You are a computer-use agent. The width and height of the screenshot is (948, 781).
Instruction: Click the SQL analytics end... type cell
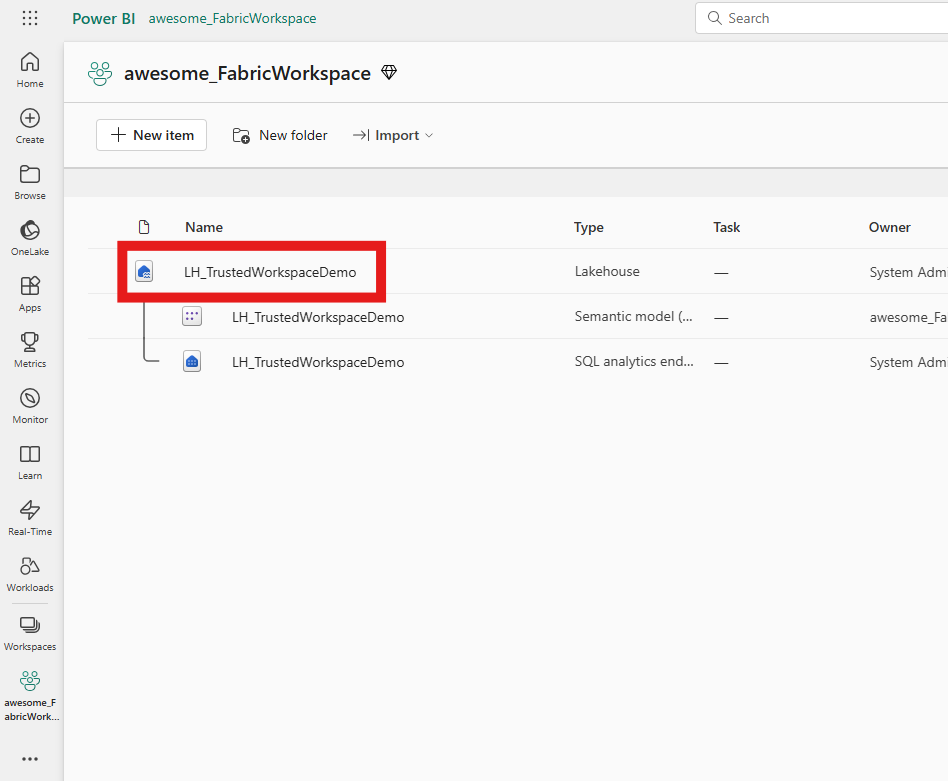[x=634, y=361]
